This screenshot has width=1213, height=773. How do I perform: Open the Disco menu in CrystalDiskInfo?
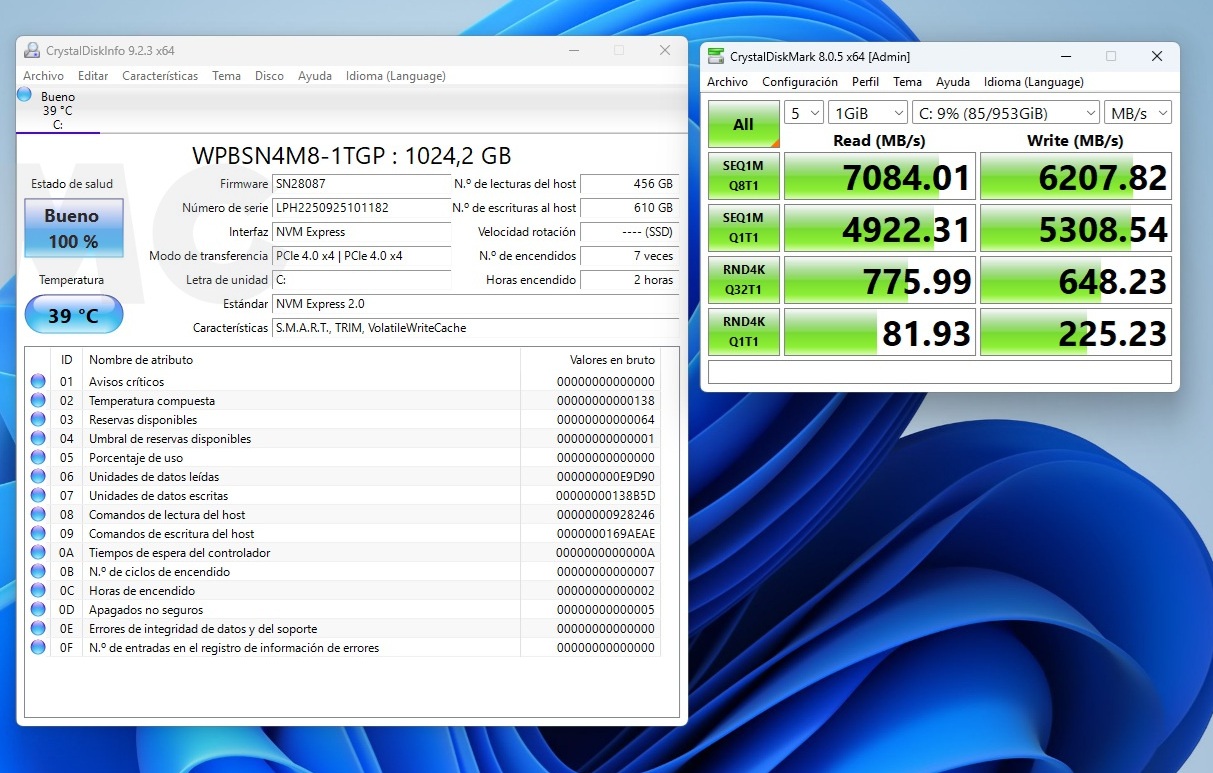tap(269, 76)
